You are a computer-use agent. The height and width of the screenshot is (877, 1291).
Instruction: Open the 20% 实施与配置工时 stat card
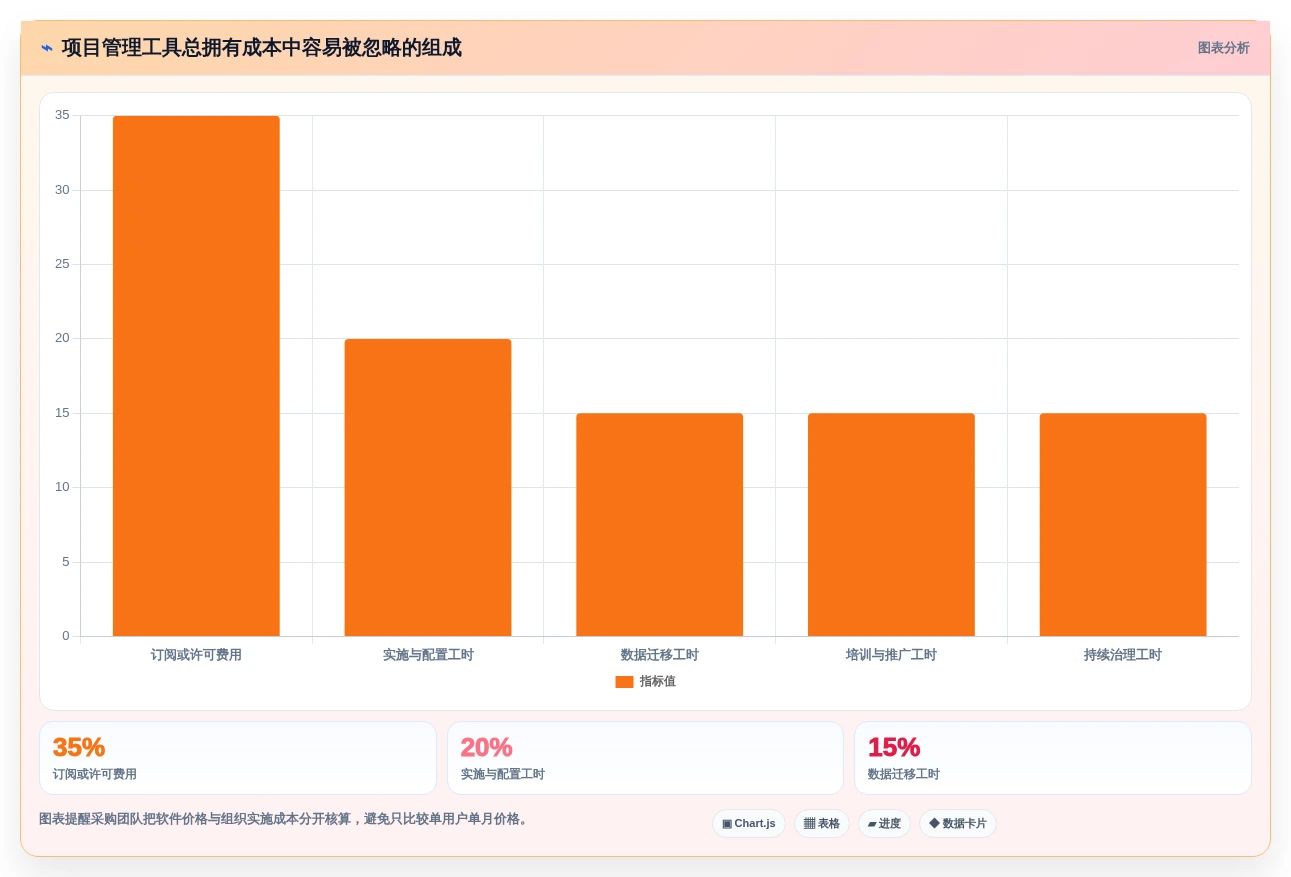[x=645, y=758]
